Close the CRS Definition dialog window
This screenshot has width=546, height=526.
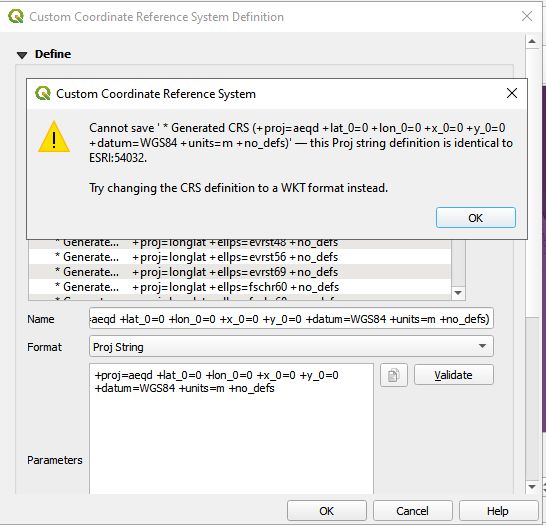click(527, 16)
